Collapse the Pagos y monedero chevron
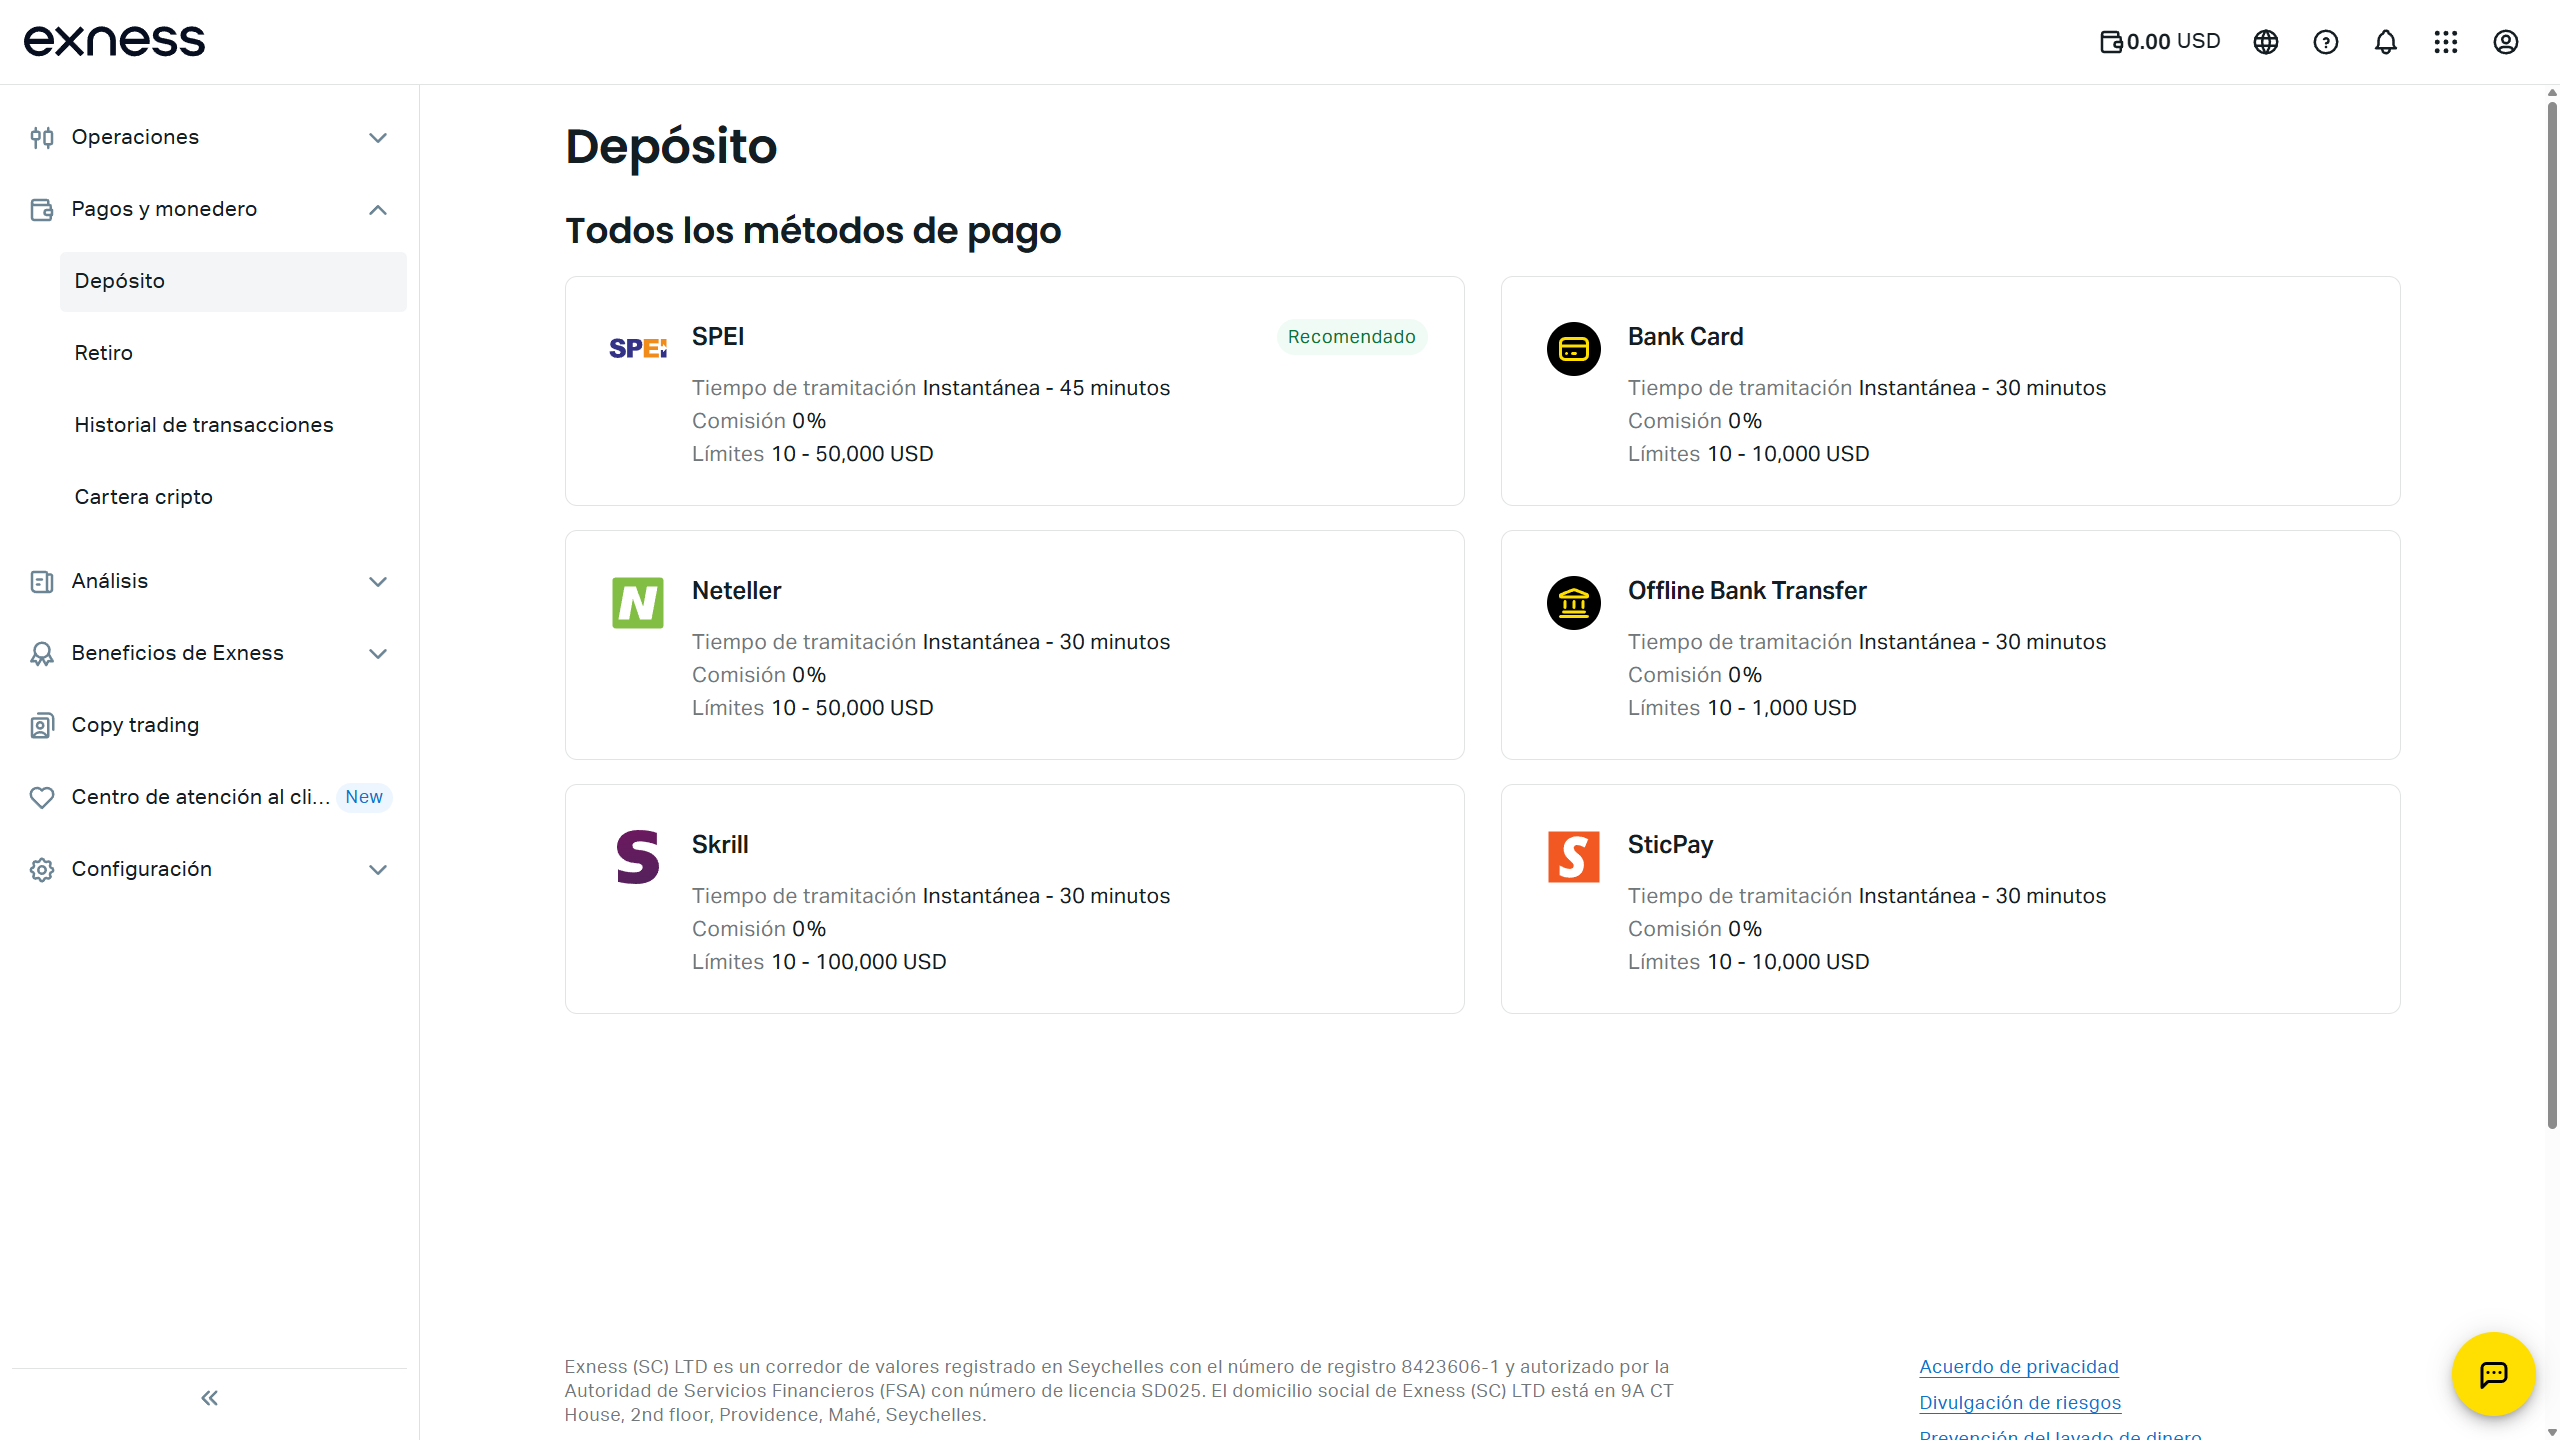The width and height of the screenshot is (2560, 1440). coord(378,209)
